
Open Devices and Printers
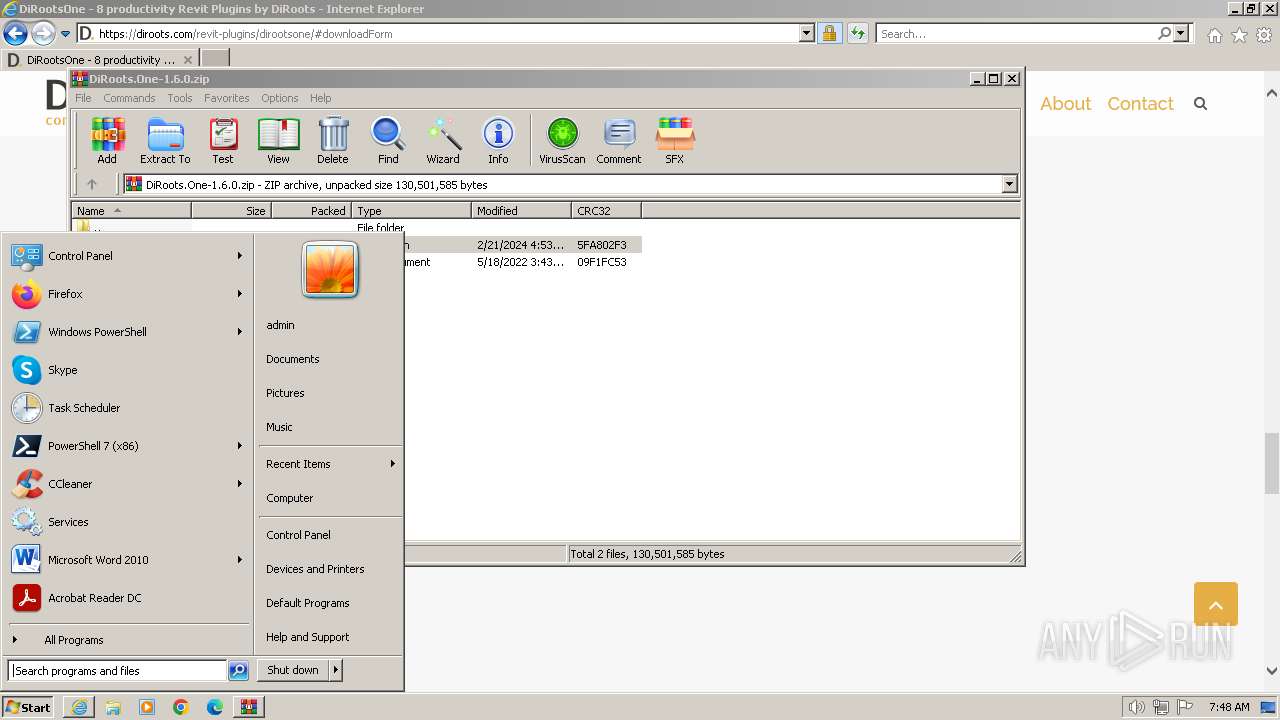tap(315, 569)
